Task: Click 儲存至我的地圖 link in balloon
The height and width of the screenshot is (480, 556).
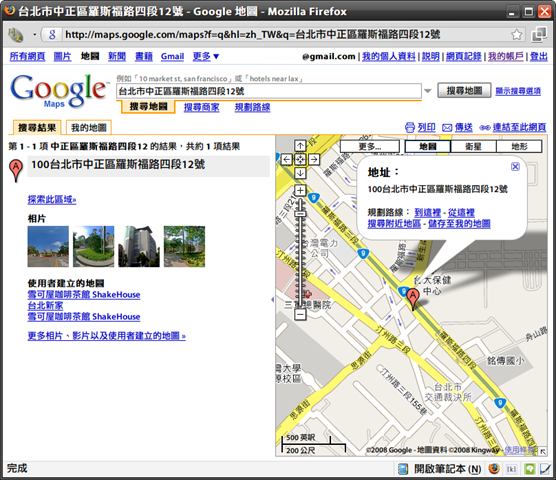Action: click(459, 224)
